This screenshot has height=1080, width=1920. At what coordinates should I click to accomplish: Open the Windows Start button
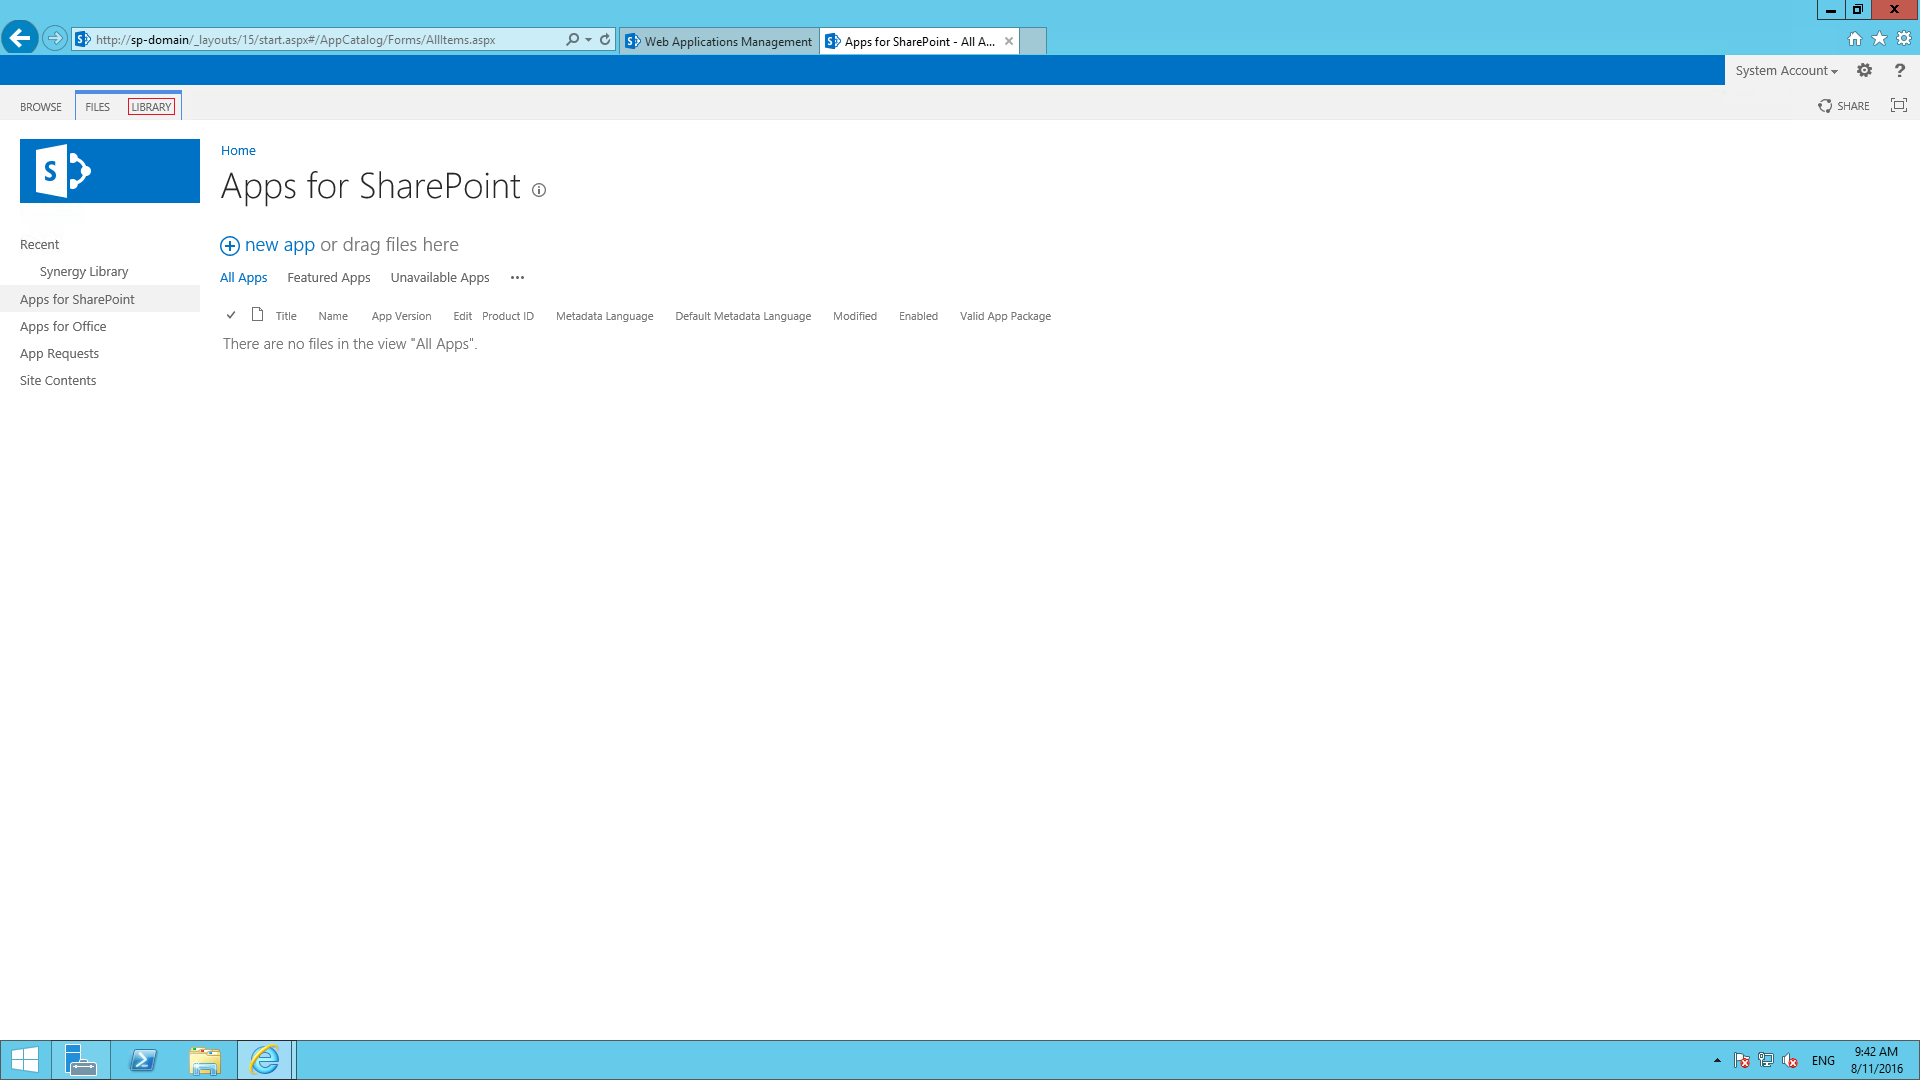coord(25,1060)
